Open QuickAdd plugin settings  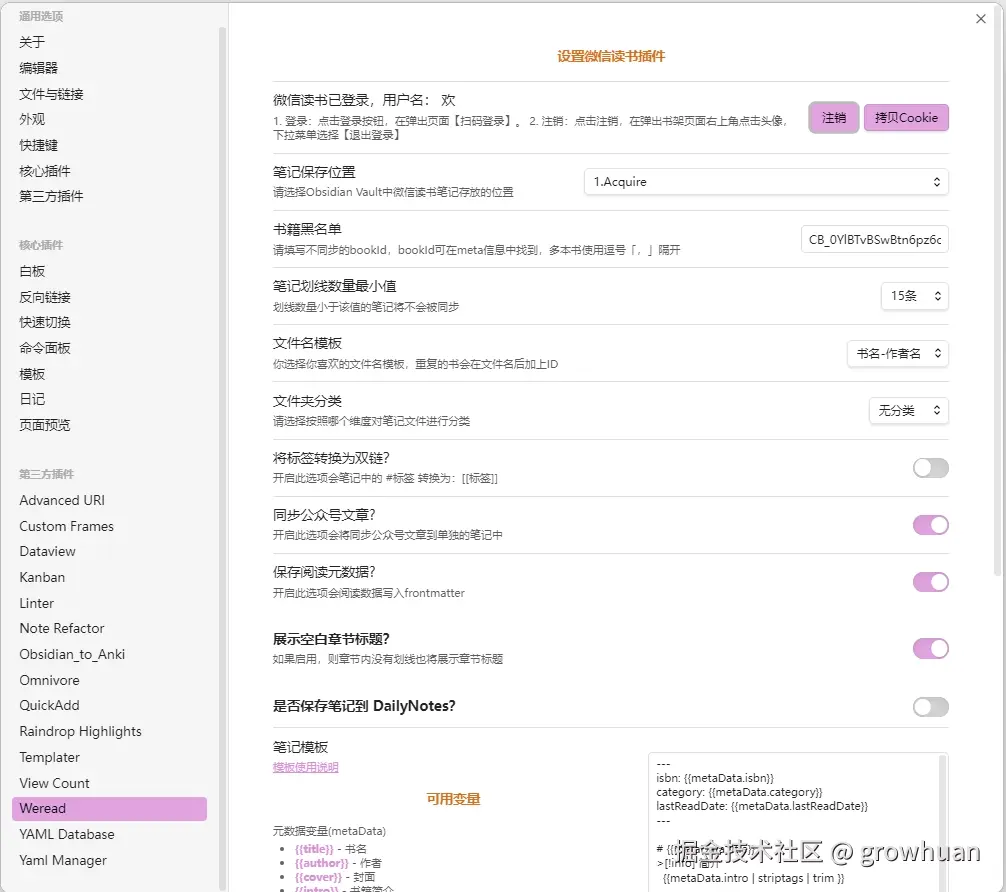pos(49,705)
